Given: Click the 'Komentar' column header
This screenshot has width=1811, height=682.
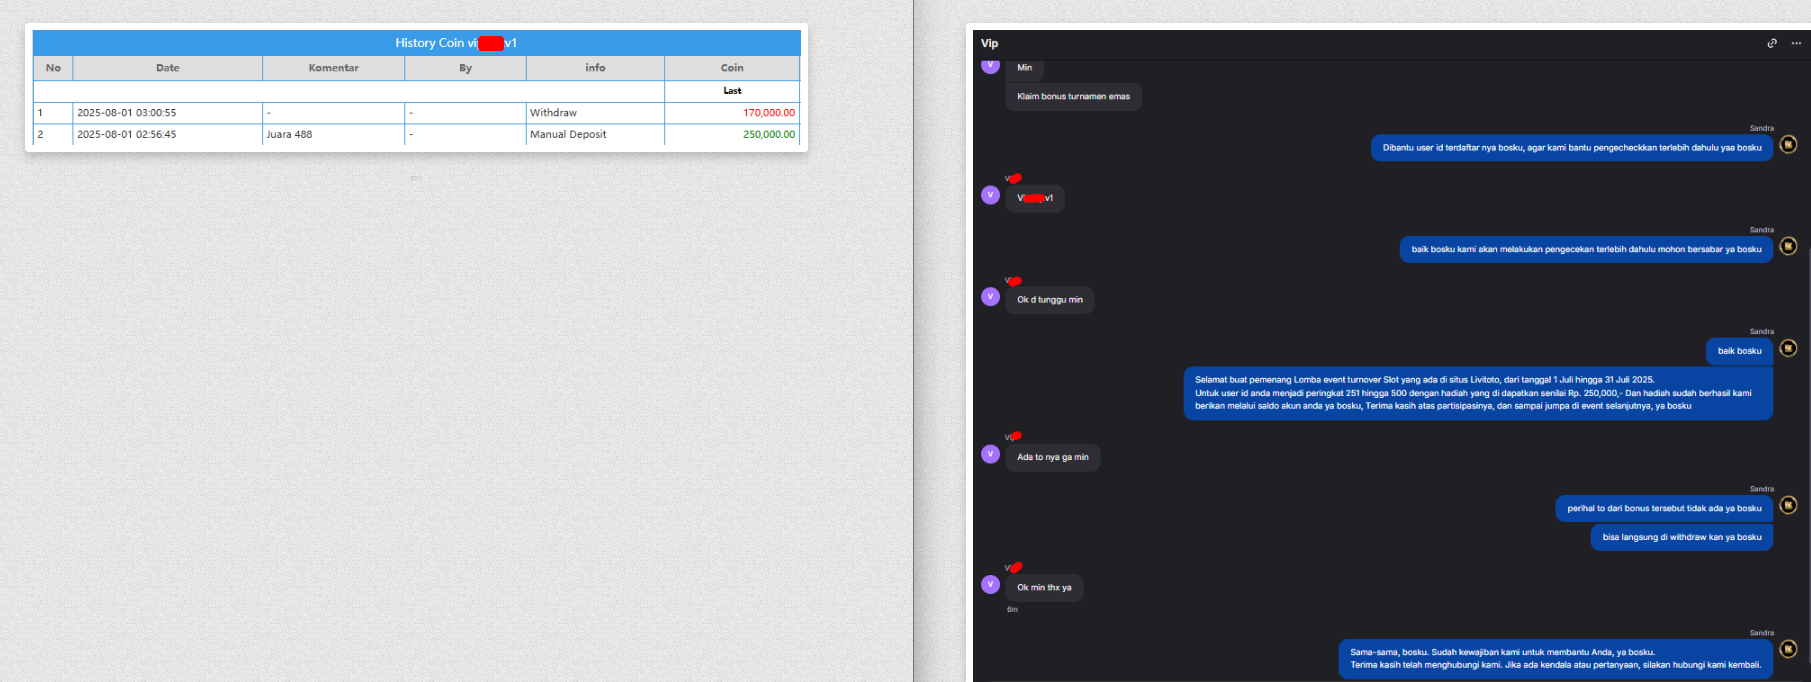Looking at the screenshot, I should point(333,68).
